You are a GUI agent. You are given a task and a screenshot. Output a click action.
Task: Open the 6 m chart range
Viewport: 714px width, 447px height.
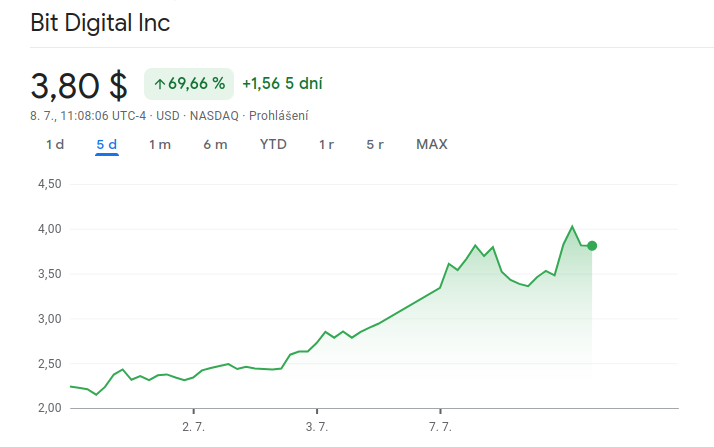pos(215,144)
